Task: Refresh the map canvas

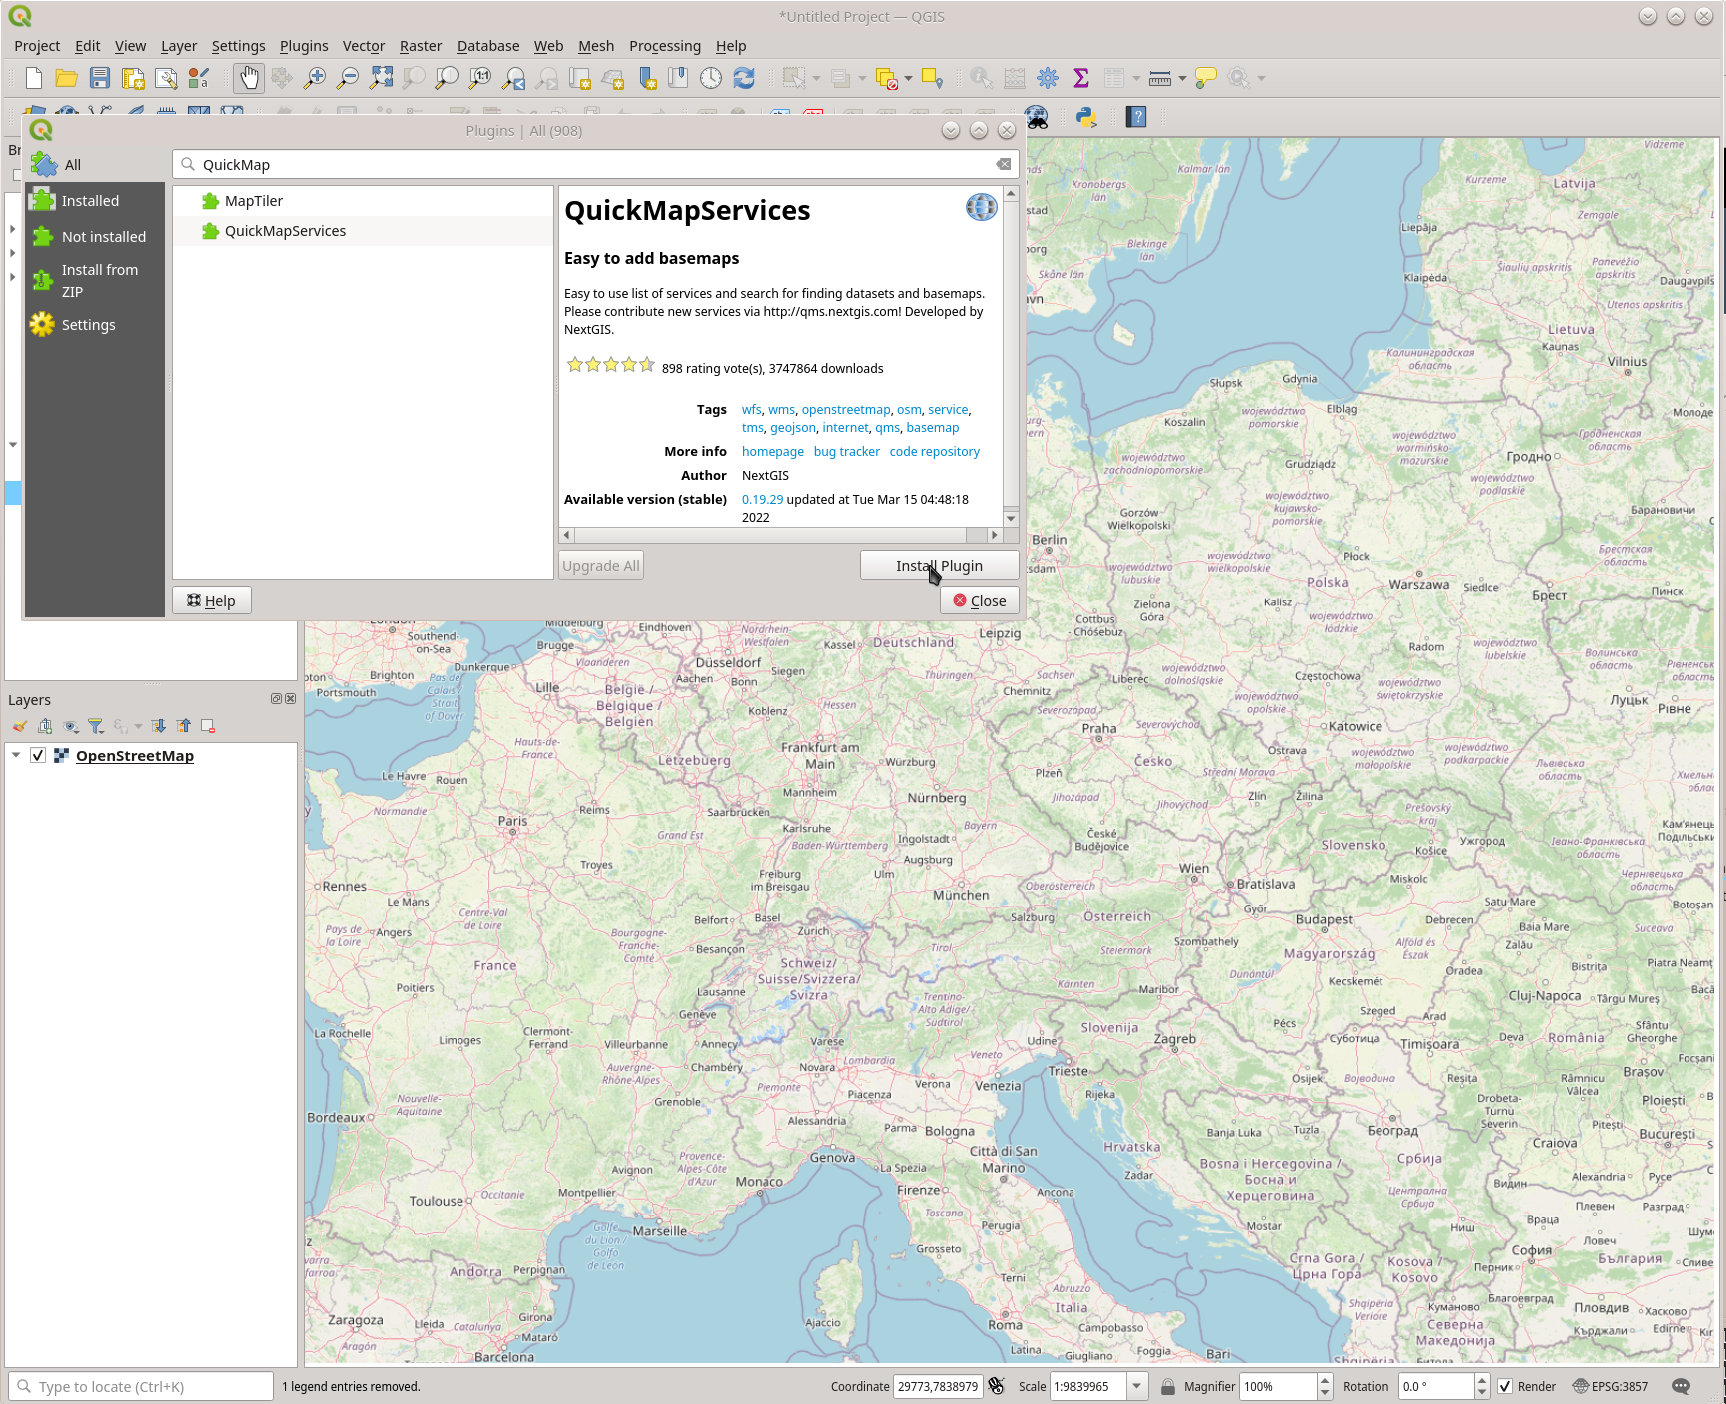Action: tap(744, 78)
